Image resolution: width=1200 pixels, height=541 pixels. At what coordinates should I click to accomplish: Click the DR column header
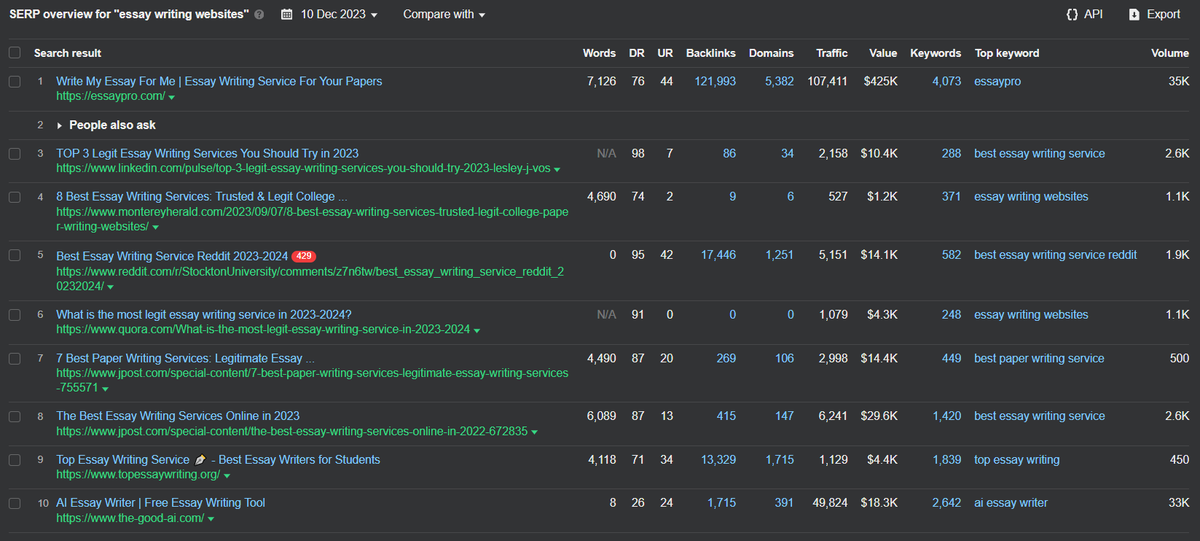tap(637, 53)
